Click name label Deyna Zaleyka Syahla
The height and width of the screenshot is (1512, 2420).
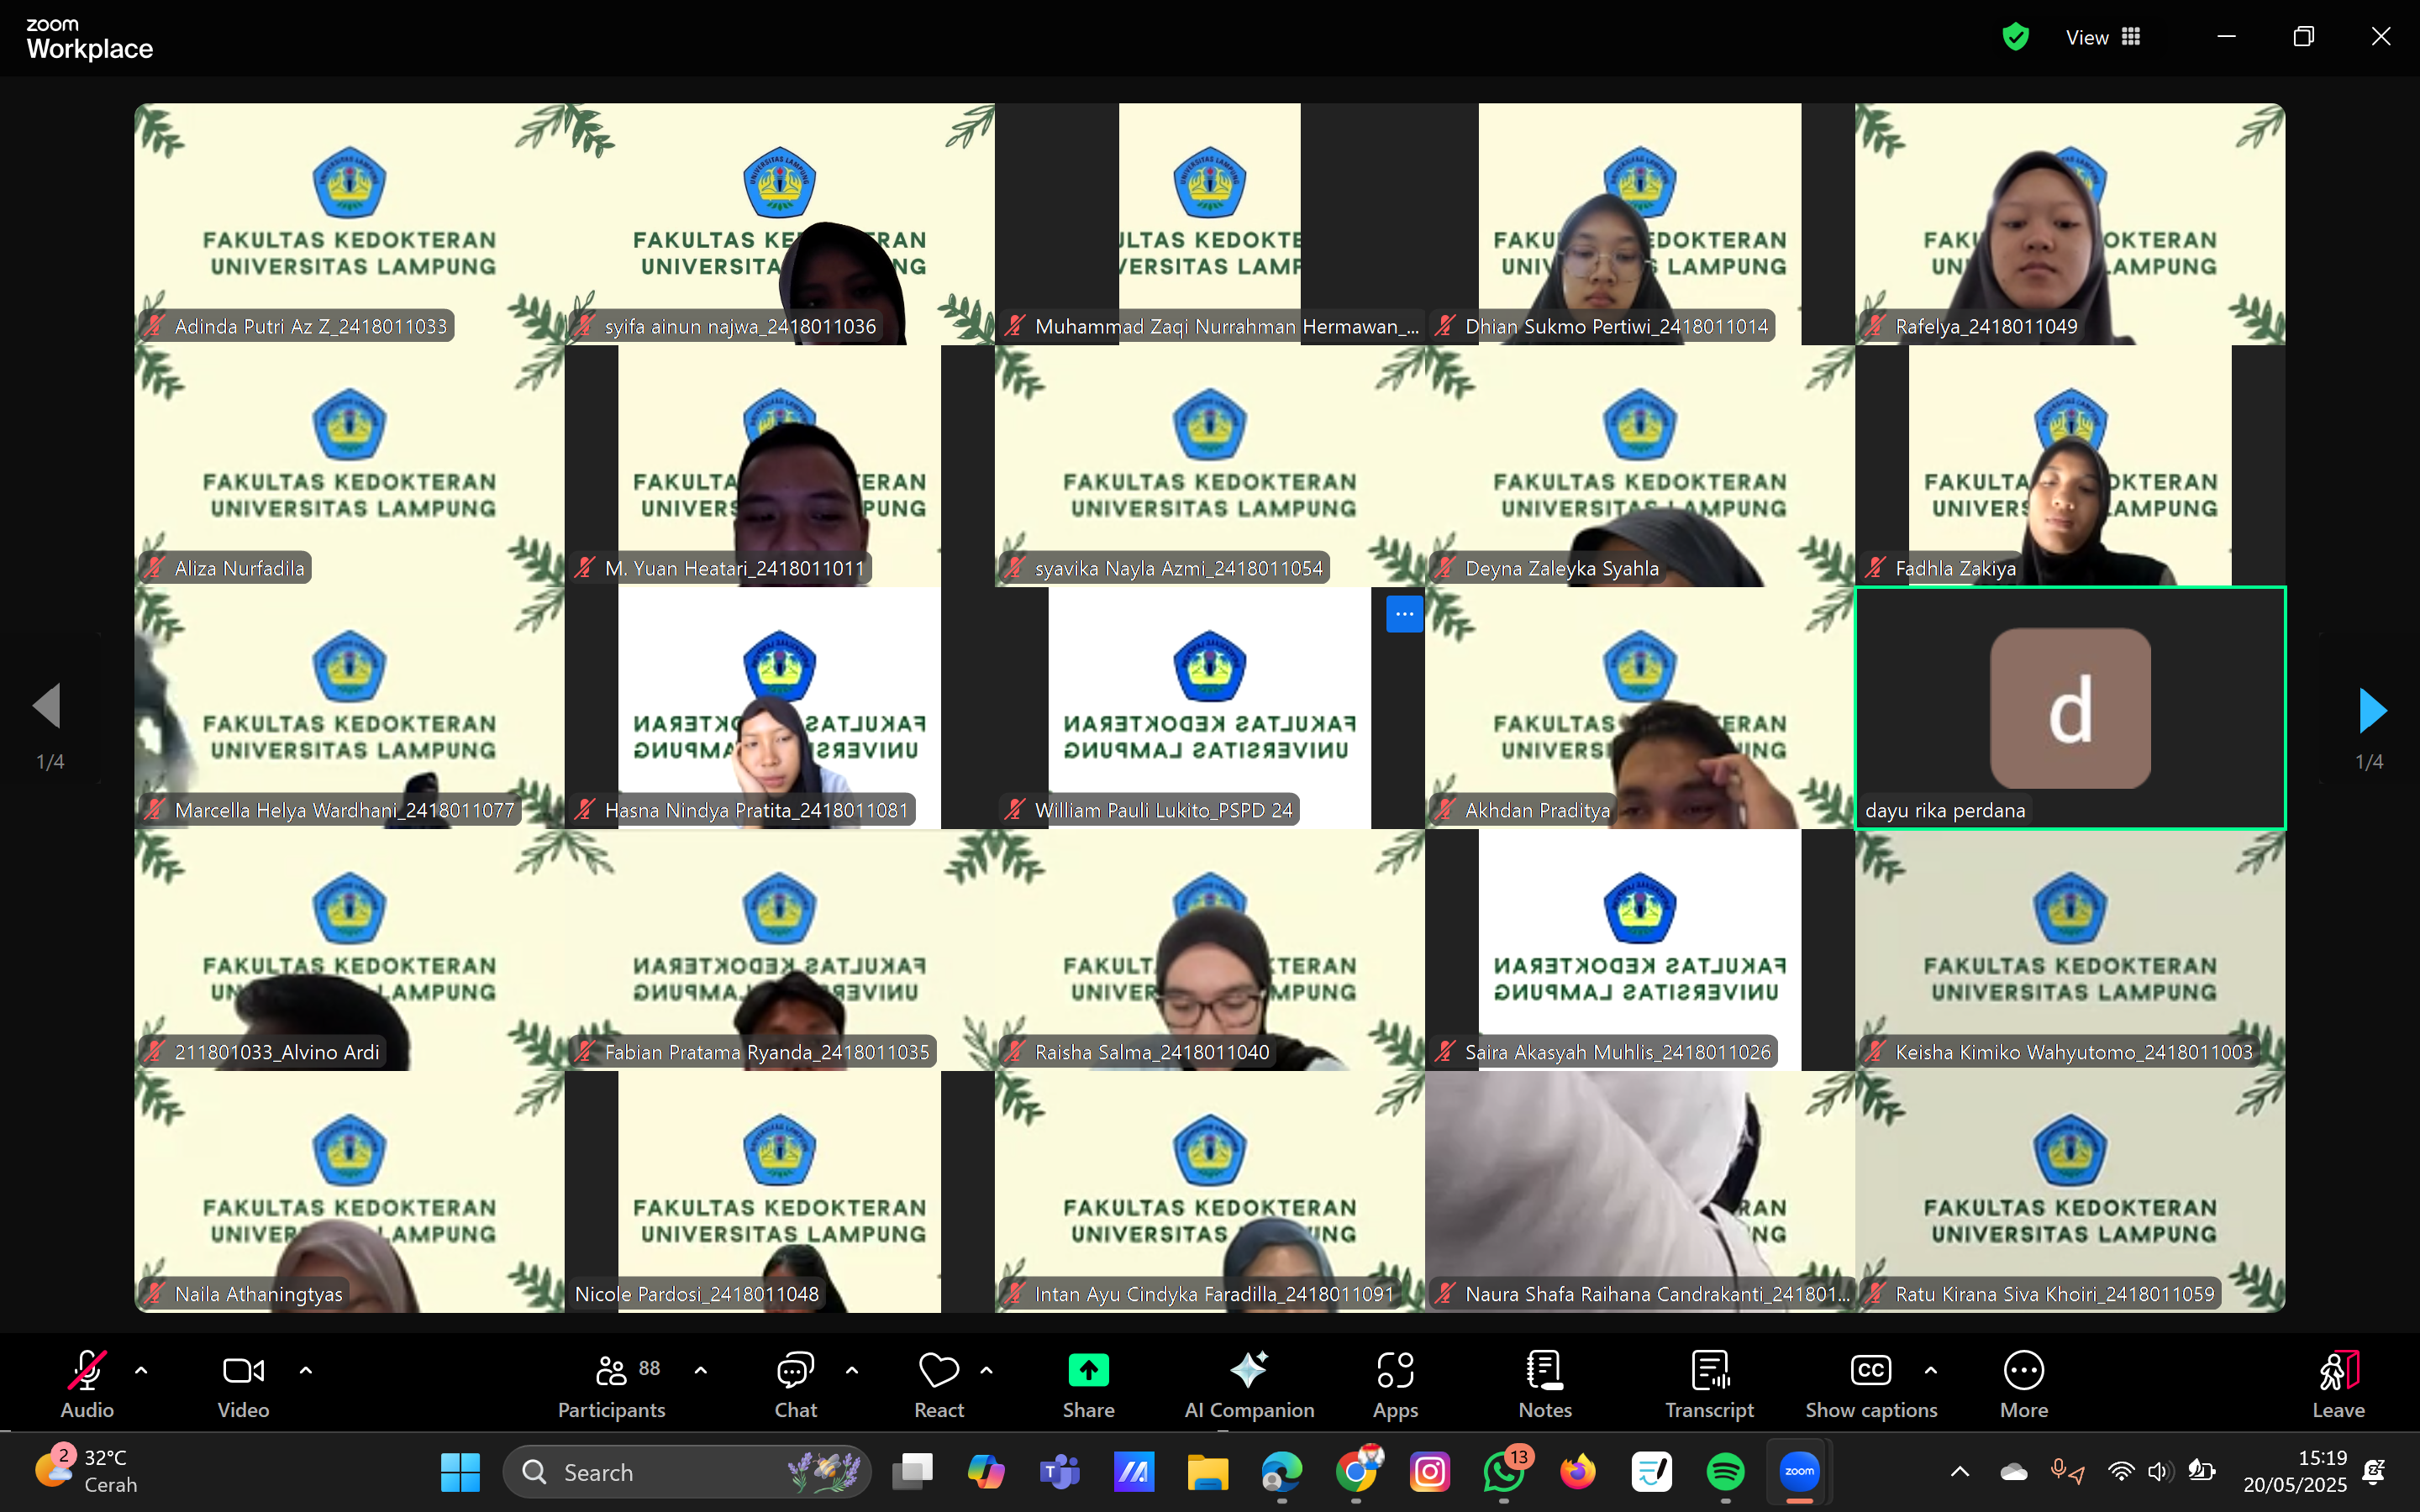click(x=1561, y=568)
